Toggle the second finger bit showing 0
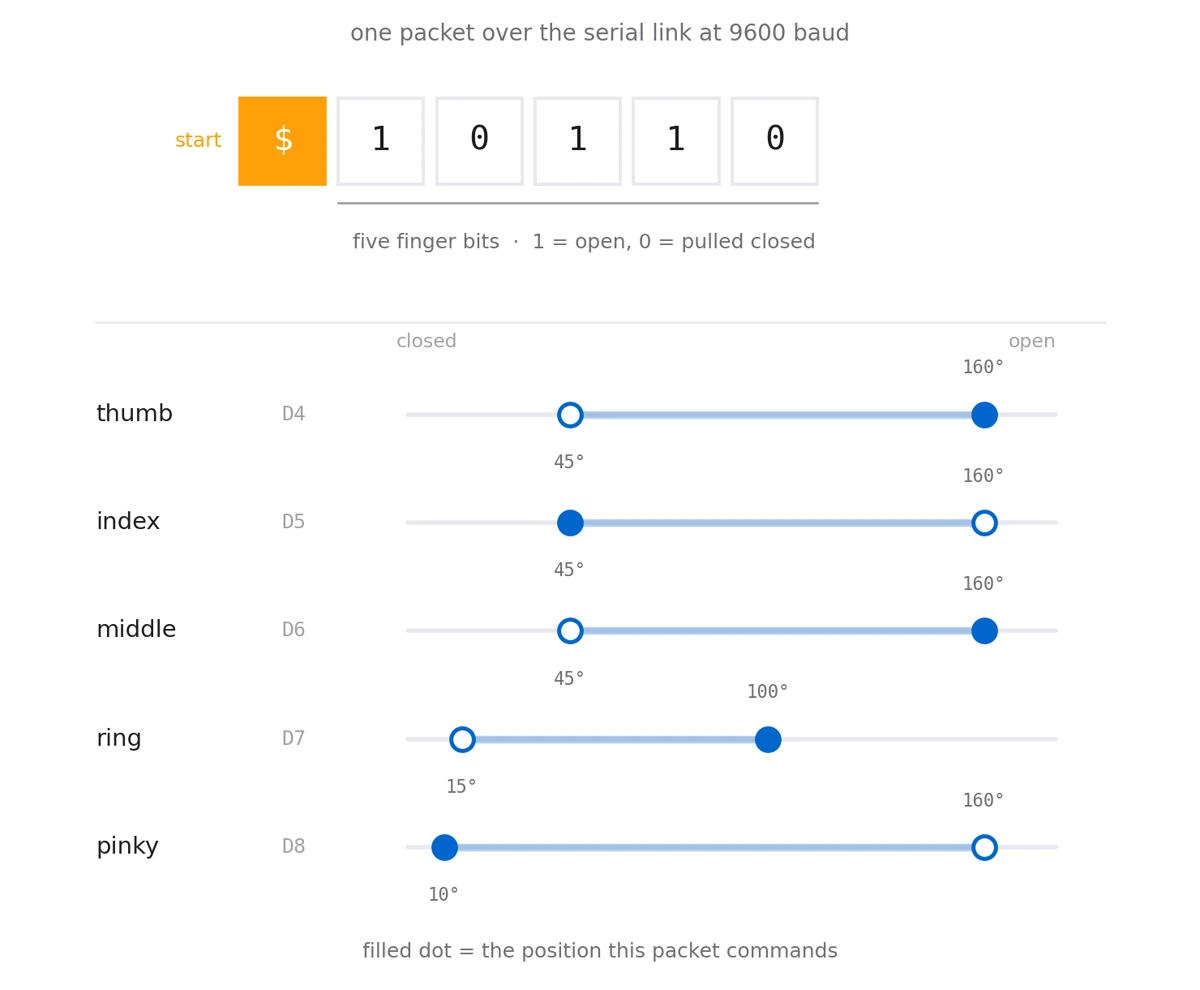Screen dimensions: 1200x990 pos(479,141)
